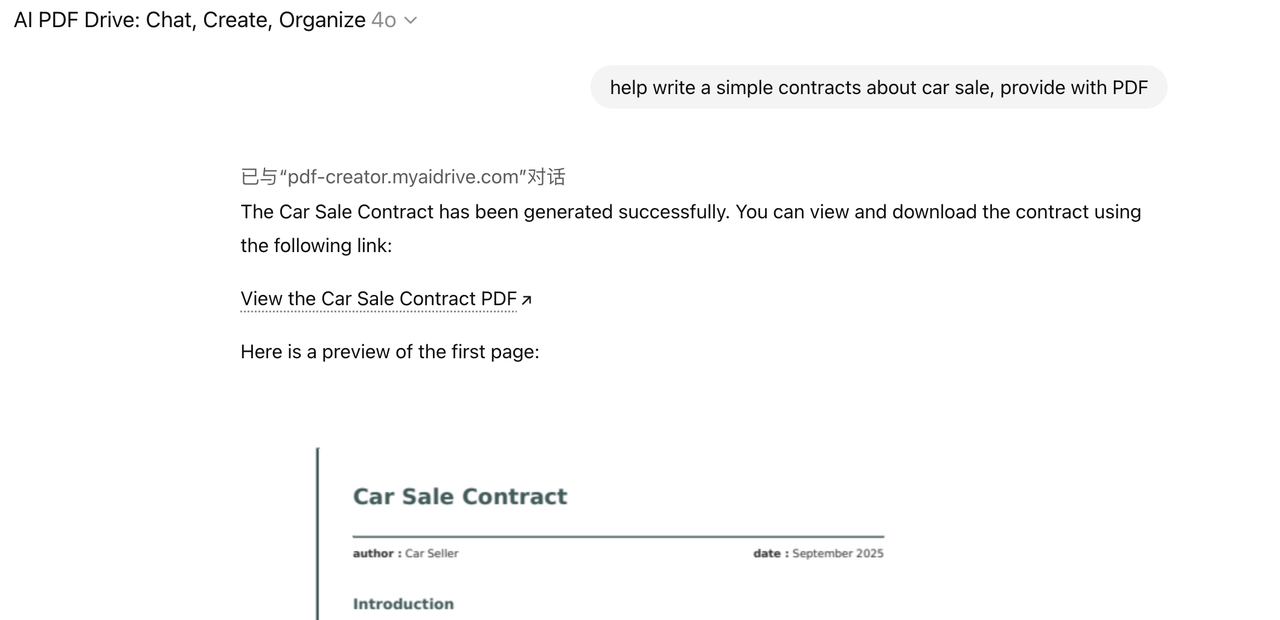
Task: Click the vertical green bar beside the preview
Action: point(318,533)
